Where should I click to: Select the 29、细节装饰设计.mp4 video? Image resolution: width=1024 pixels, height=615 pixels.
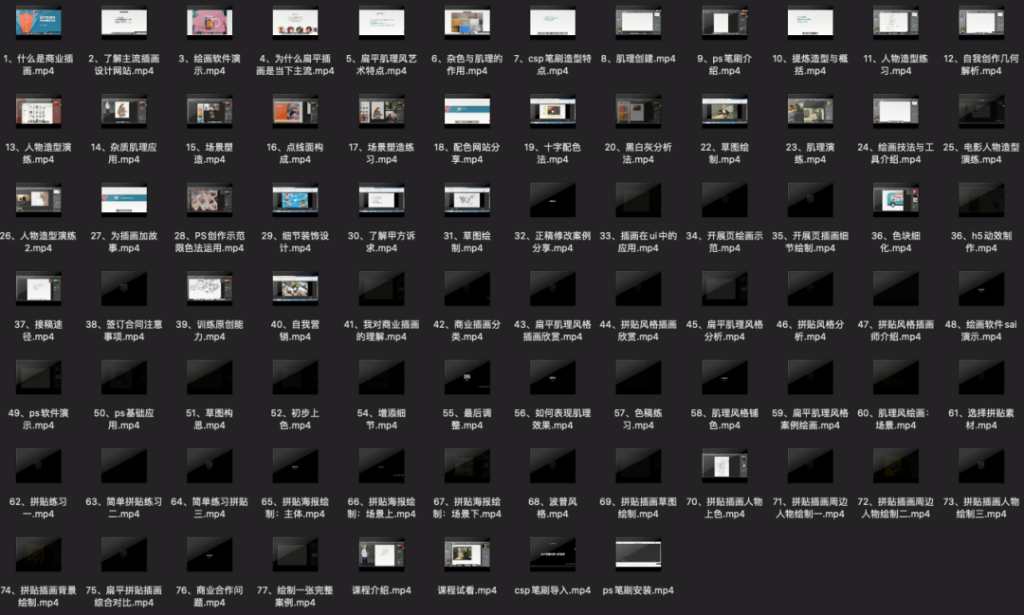(295, 198)
